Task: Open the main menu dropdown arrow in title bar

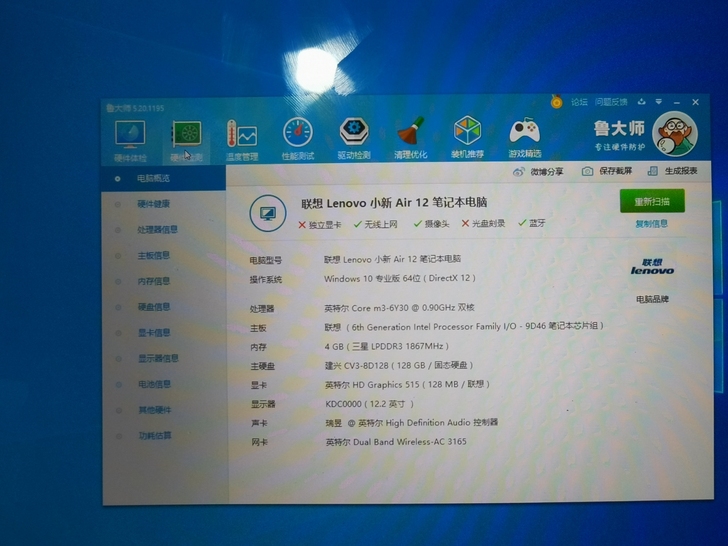Action: point(659,102)
